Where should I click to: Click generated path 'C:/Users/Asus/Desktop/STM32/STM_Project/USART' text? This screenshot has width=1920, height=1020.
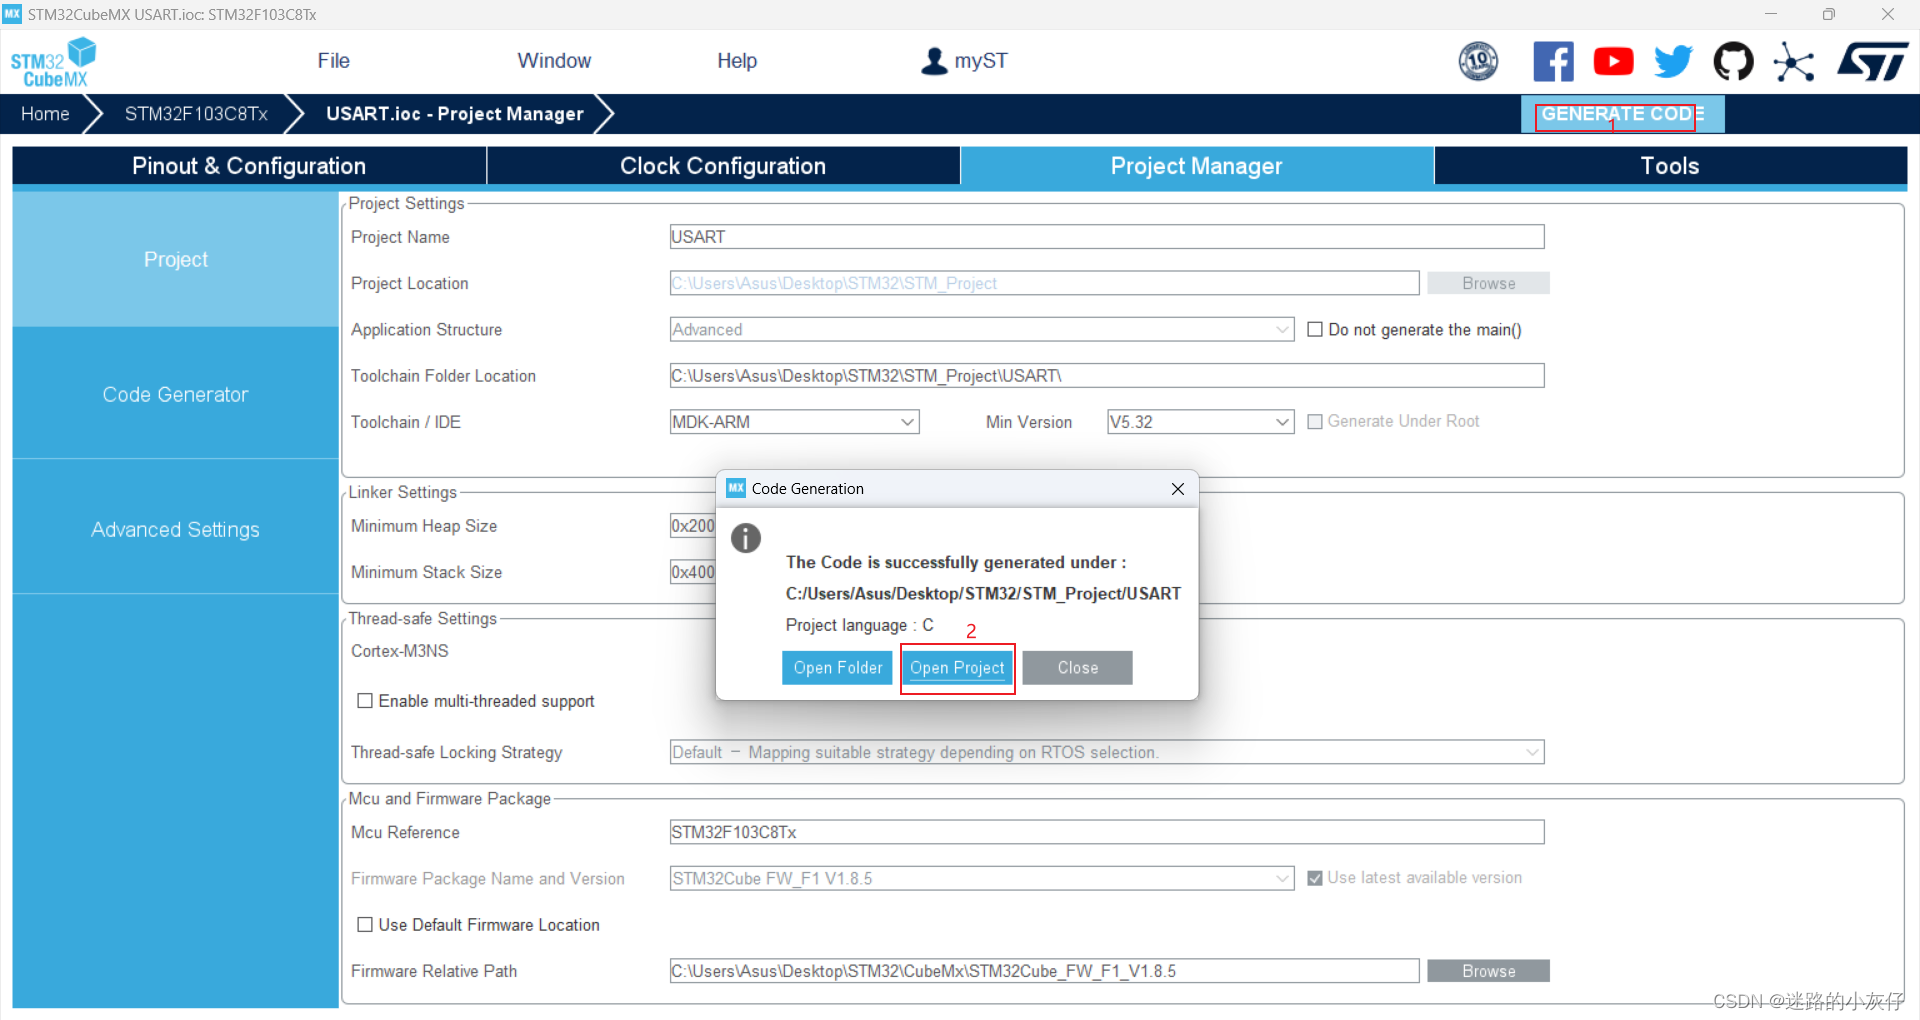(983, 594)
